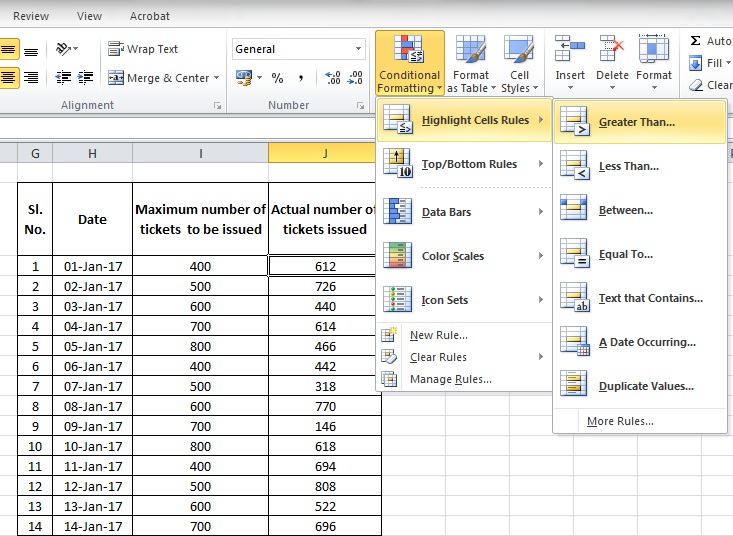Image resolution: width=733 pixels, height=536 pixels.
Task: Click Merge & Center button
Action: (x=158, y=78)
